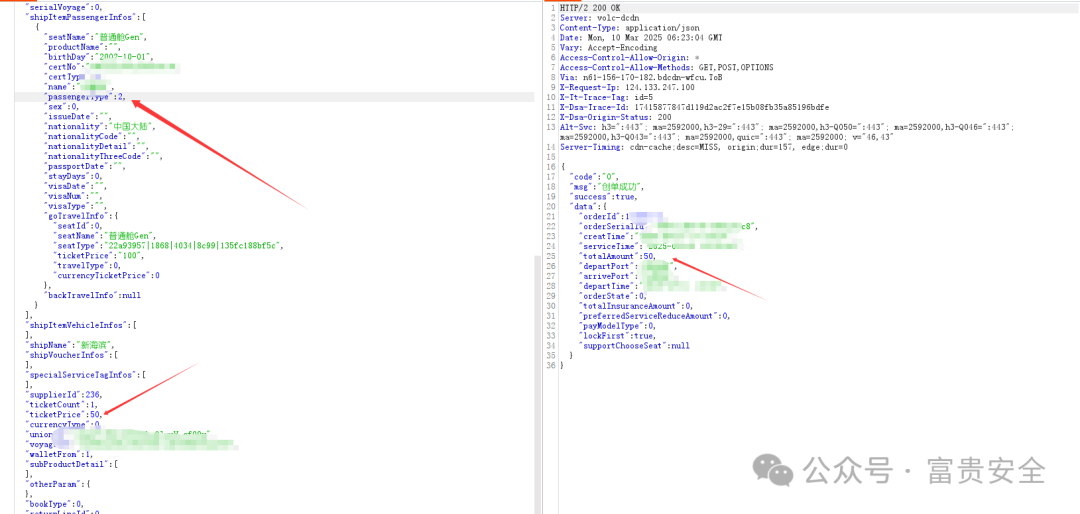1080x514 pixels.
Task: Click the "orderState":0 response line
Action: [613, 296]
